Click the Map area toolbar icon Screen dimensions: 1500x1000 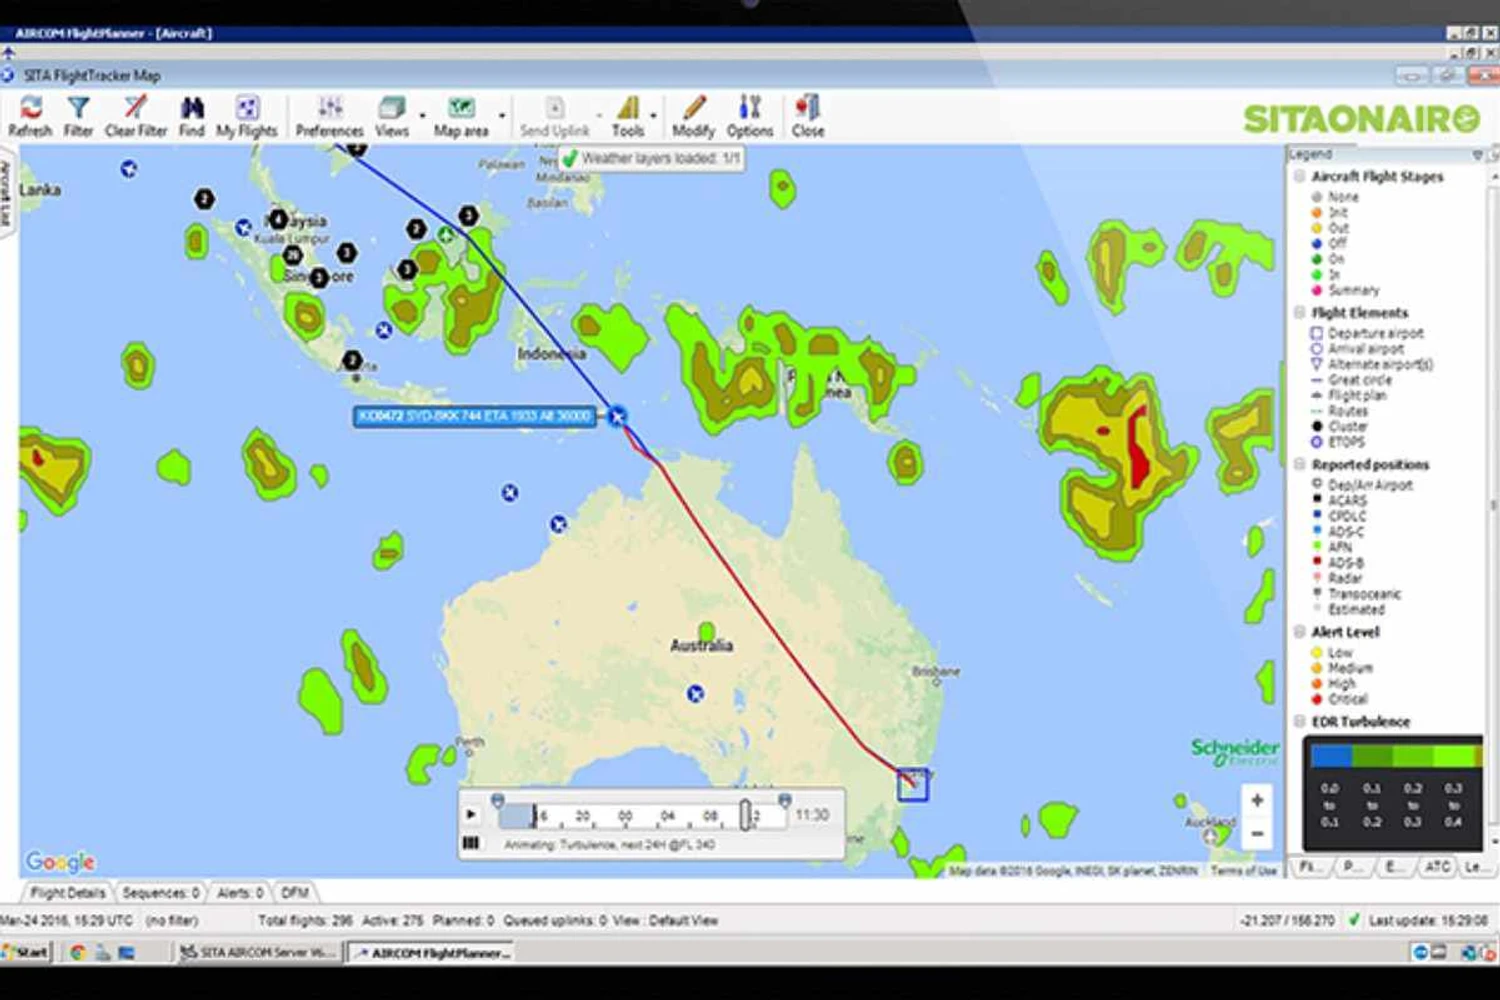[x=461, y=116]
